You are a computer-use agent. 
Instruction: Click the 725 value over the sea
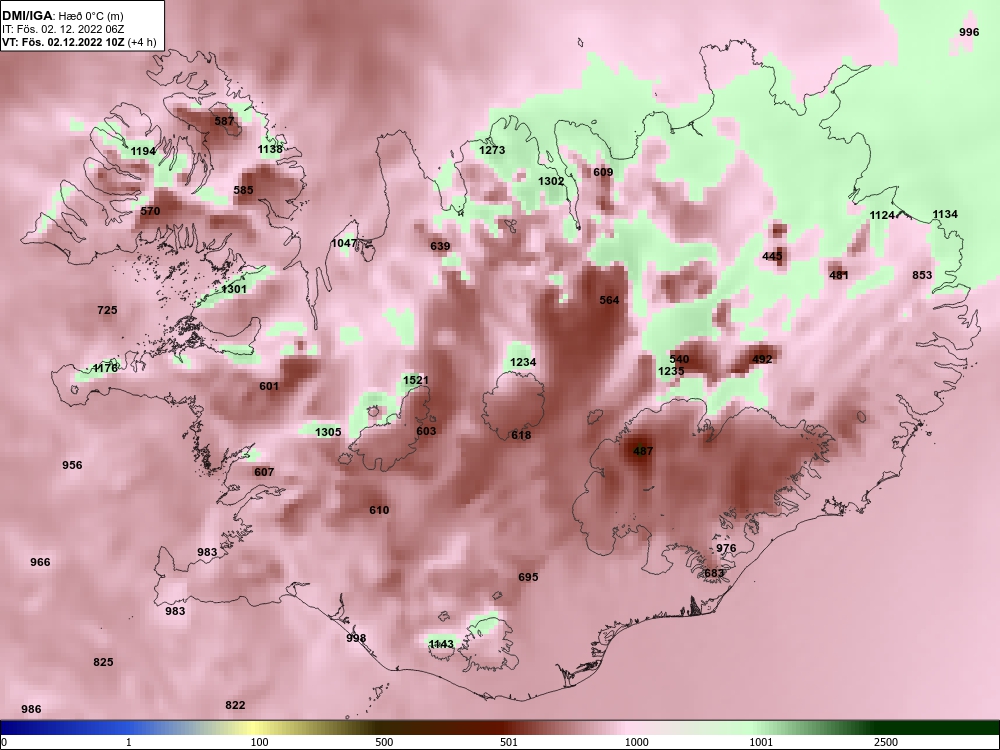coord(107,310)
